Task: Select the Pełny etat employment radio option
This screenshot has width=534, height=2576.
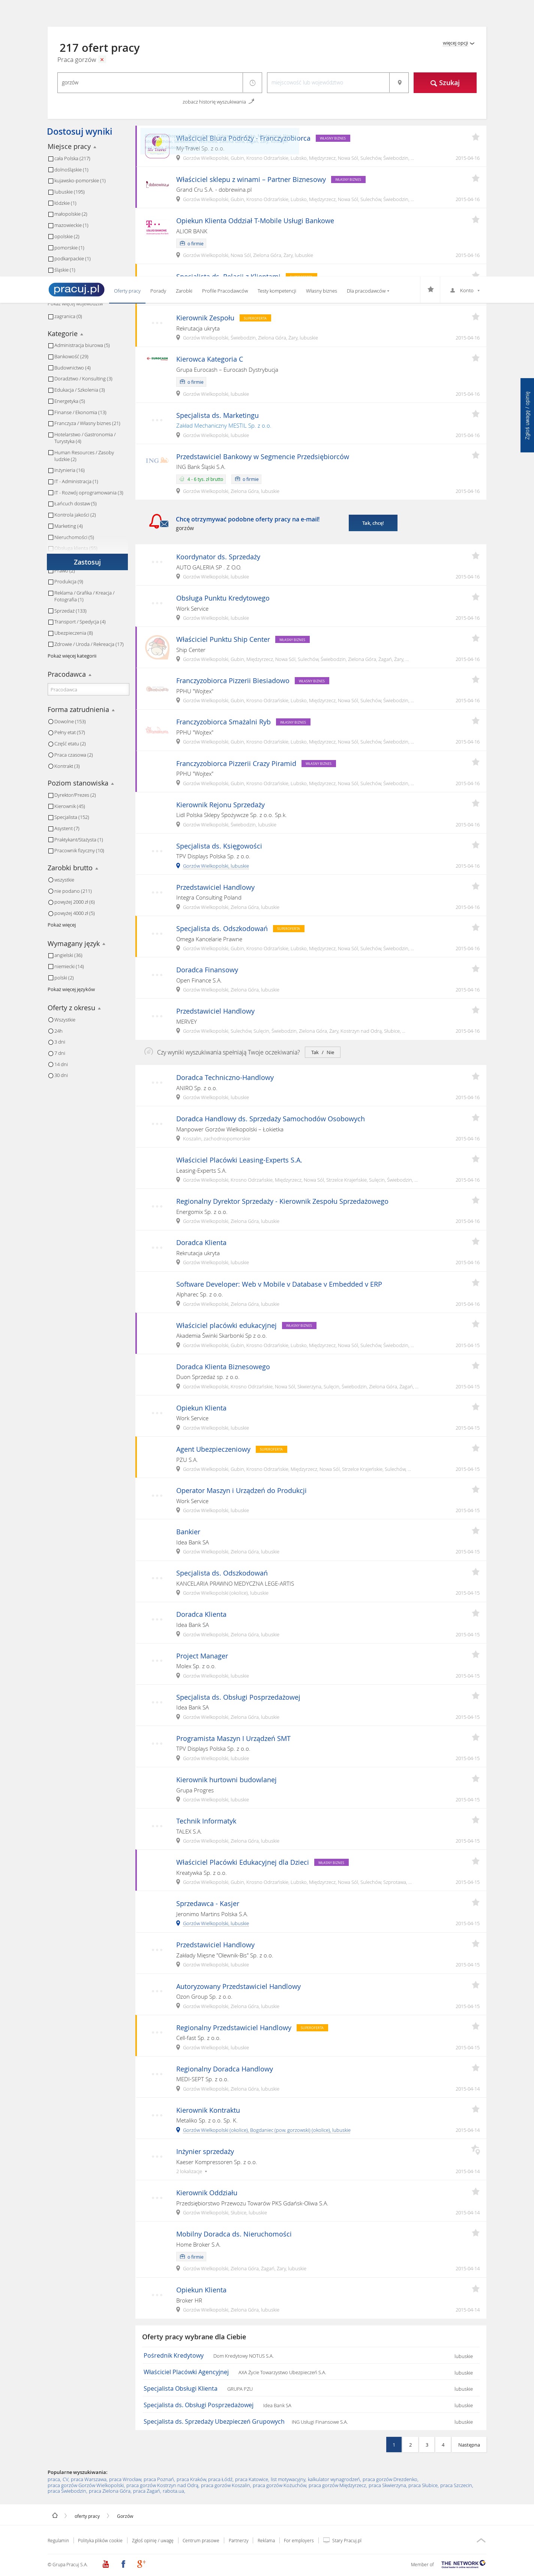Action: point(51,733)
